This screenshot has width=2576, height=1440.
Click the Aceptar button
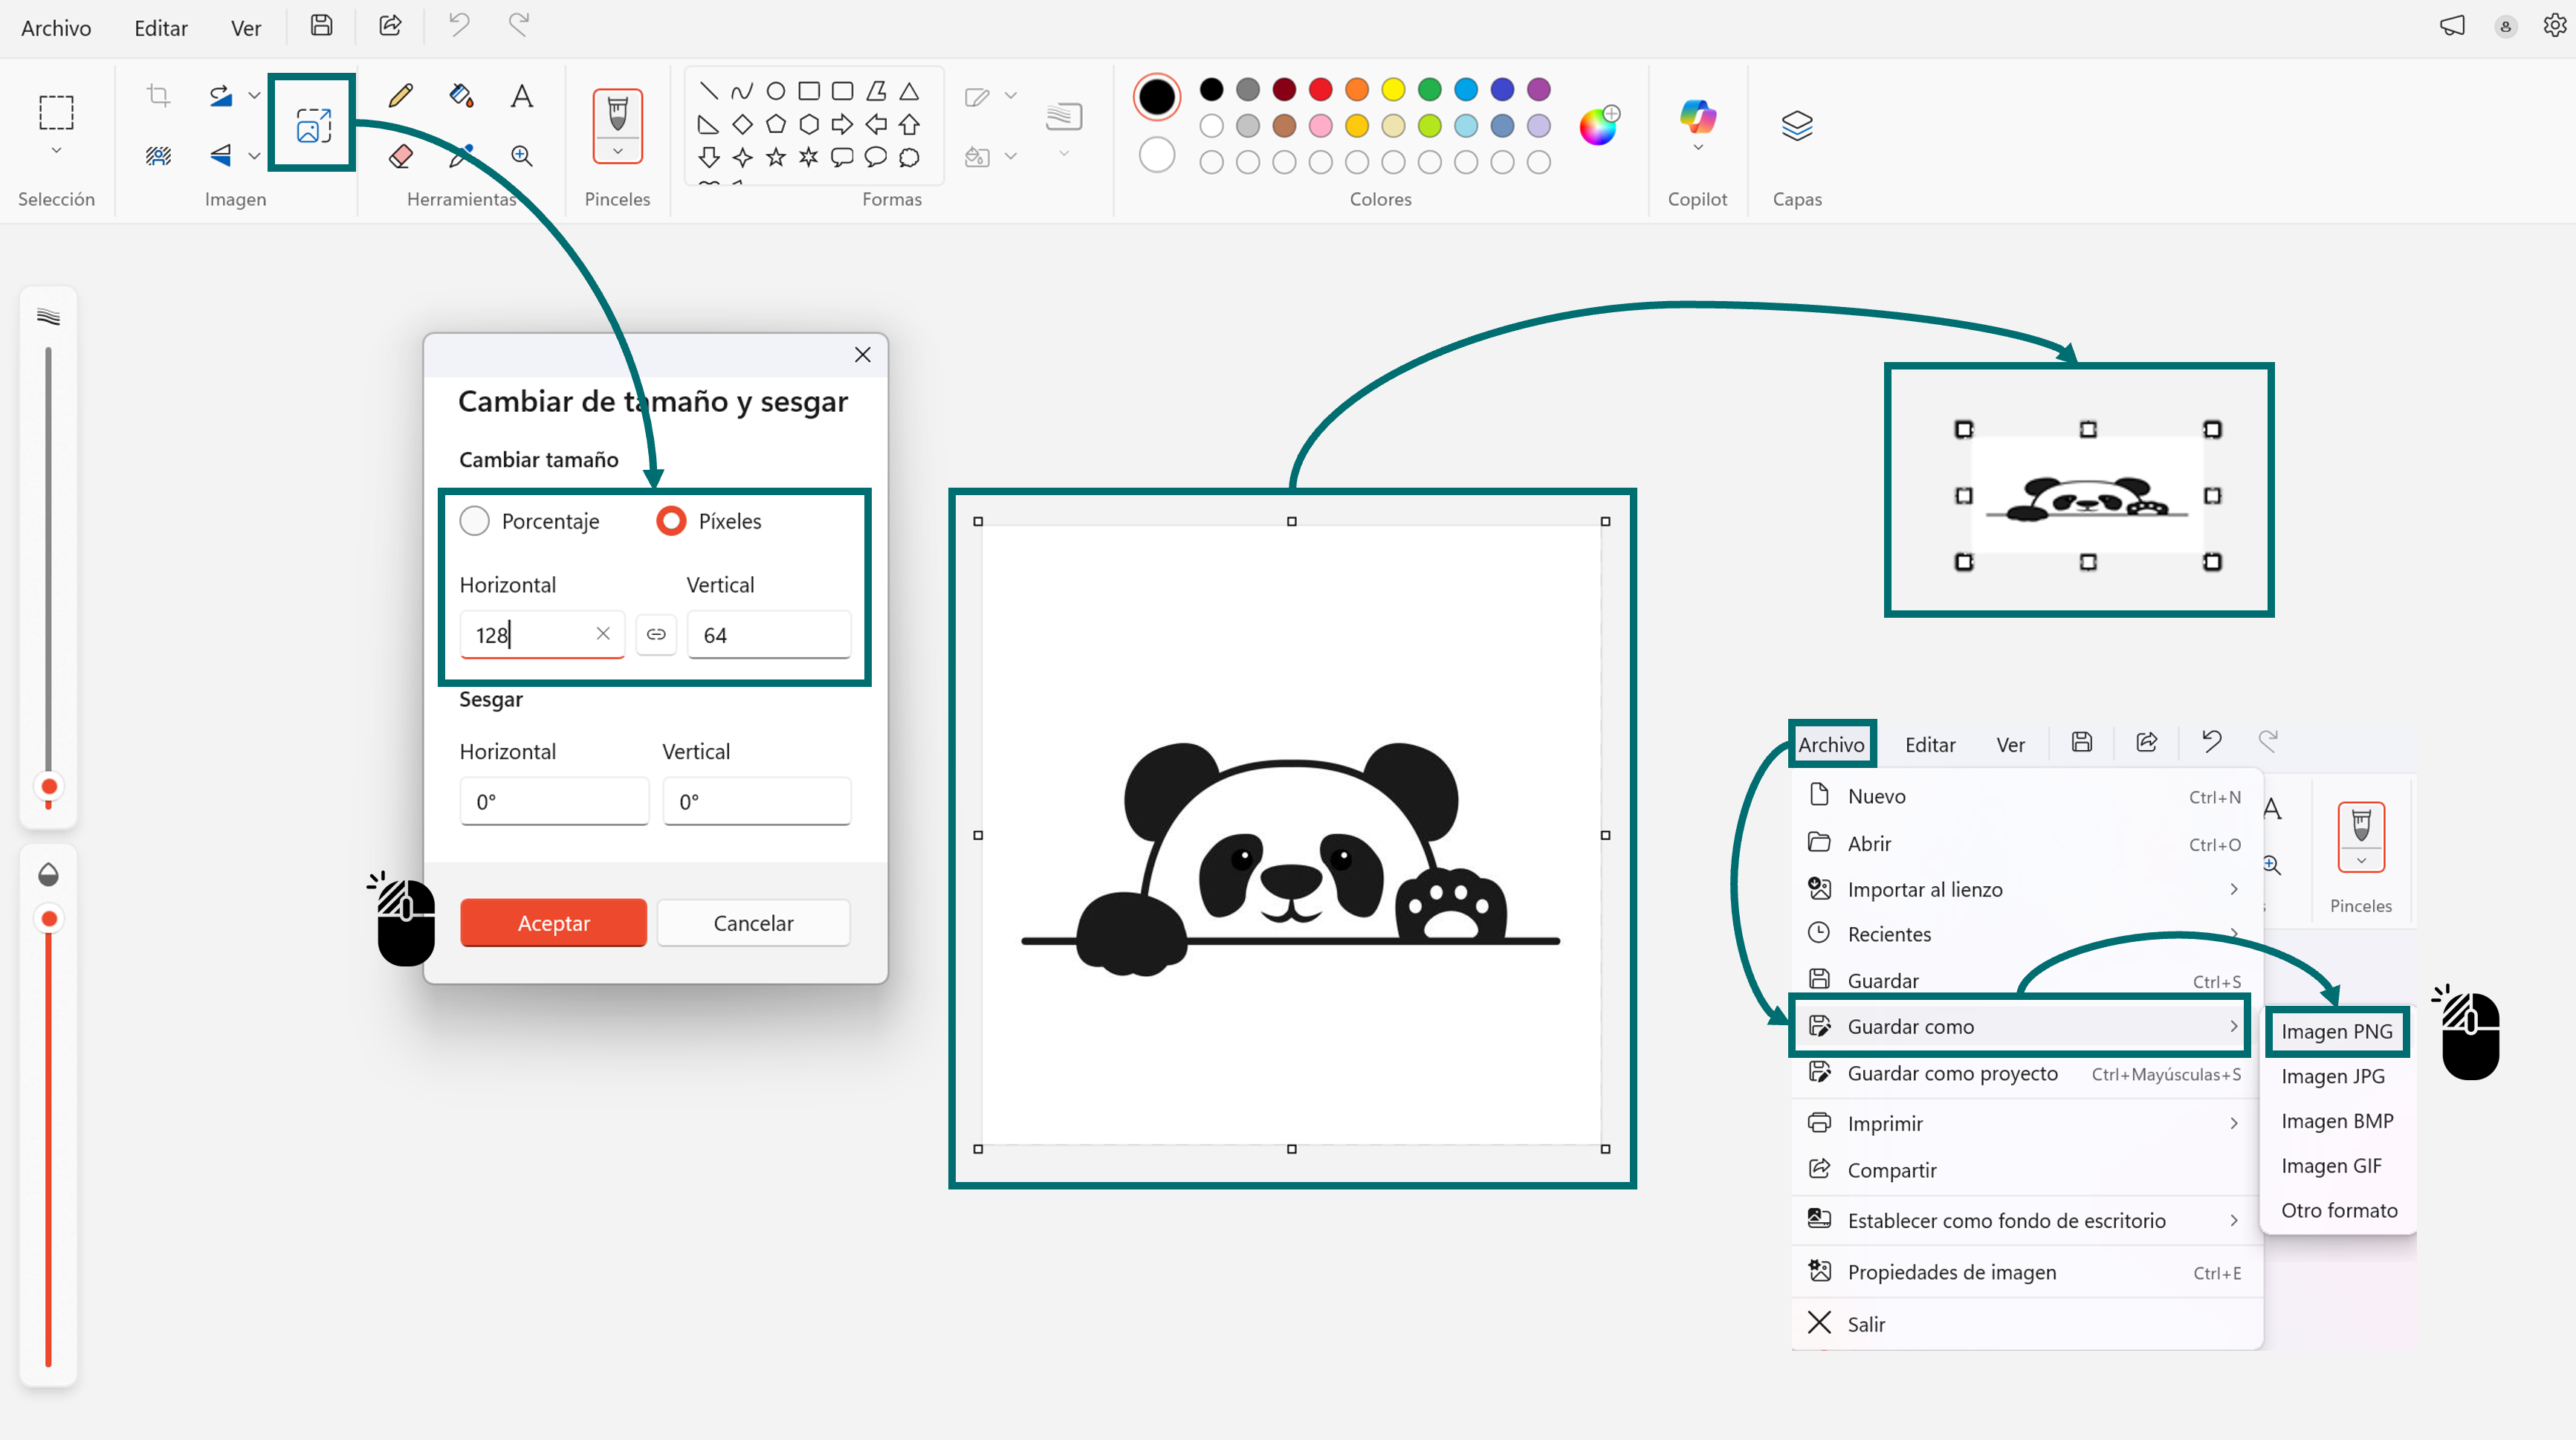pos(553,923)
